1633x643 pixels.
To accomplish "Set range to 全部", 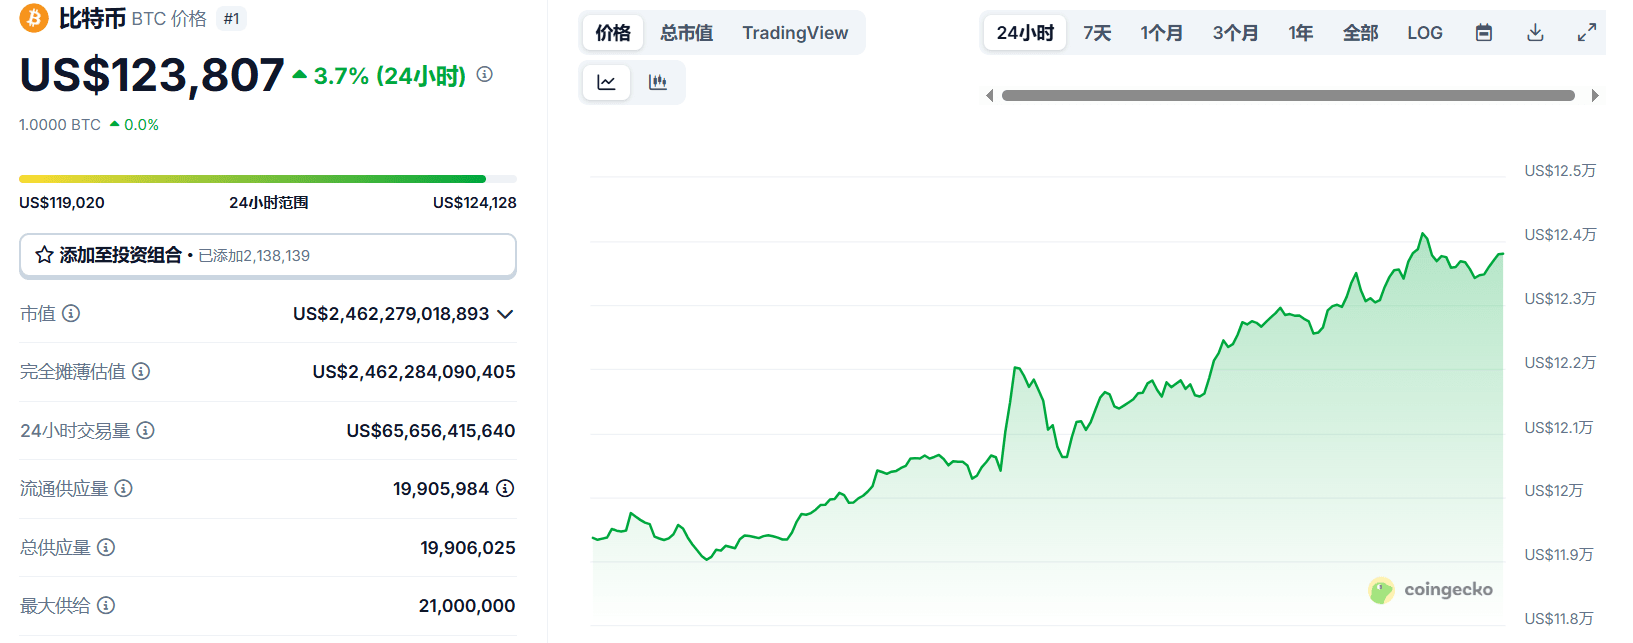I will [x=1361, y=33].
